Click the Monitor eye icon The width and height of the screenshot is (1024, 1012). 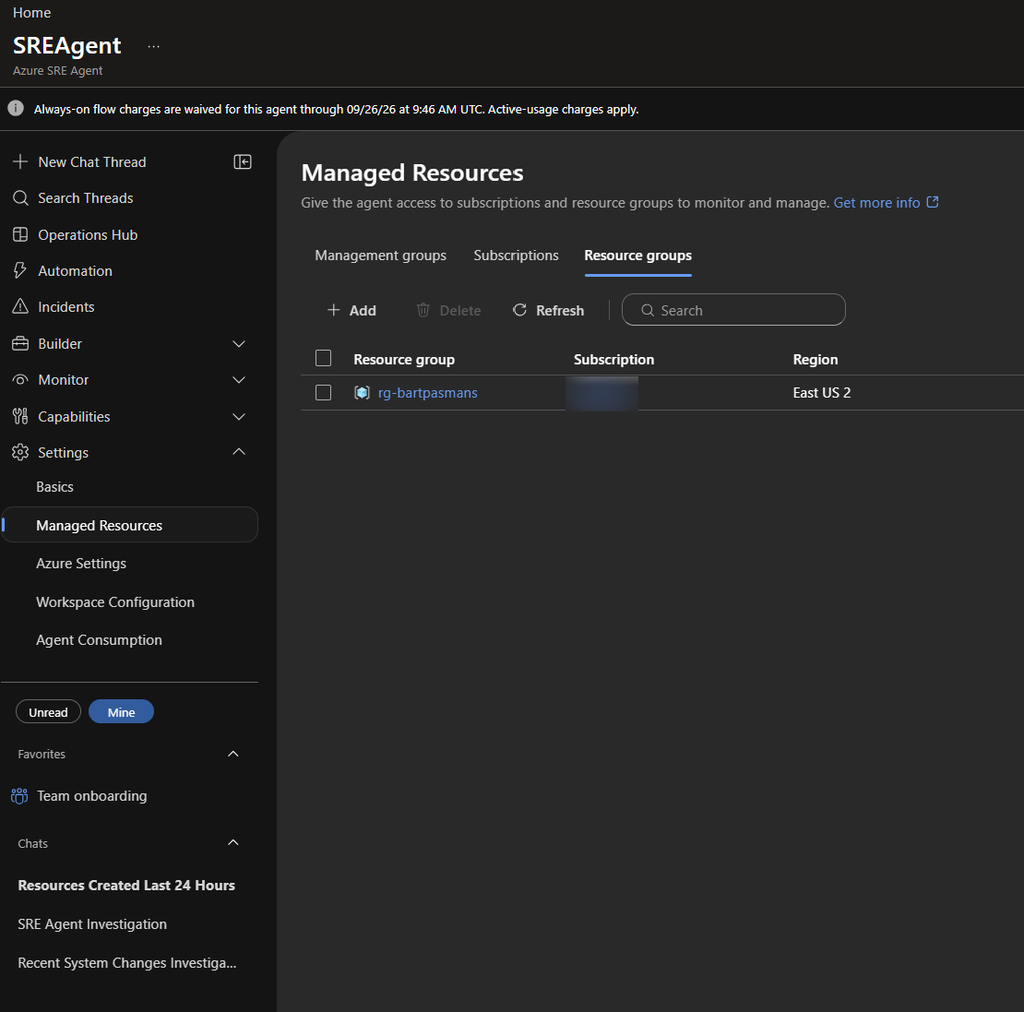coord(20,379)
